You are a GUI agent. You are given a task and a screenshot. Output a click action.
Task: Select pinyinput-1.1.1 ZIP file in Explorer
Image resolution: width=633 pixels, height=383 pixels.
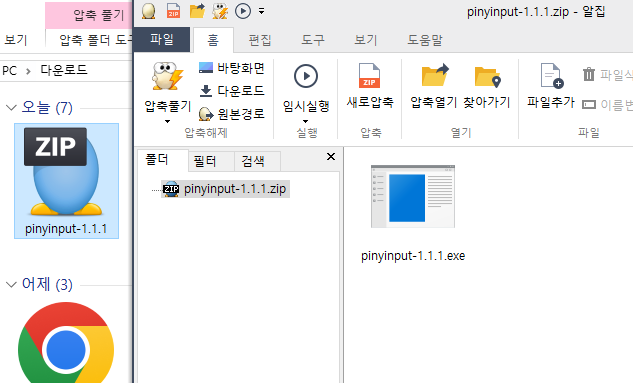pyautogui.click(x=67, y=181)
